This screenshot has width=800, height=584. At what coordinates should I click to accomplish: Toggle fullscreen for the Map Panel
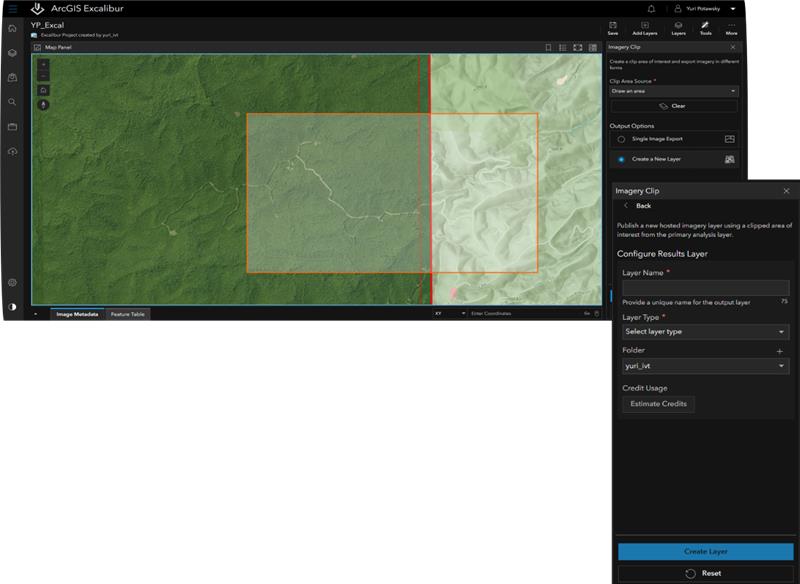(x=577, y=47)
